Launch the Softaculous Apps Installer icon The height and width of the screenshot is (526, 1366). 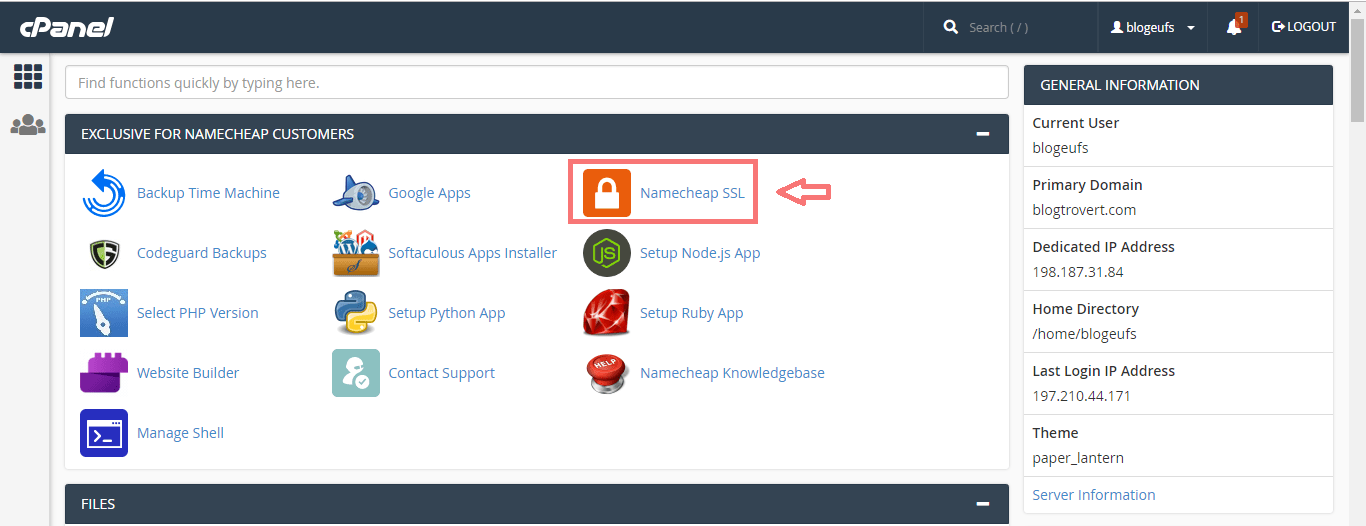[x=356, y=253]
